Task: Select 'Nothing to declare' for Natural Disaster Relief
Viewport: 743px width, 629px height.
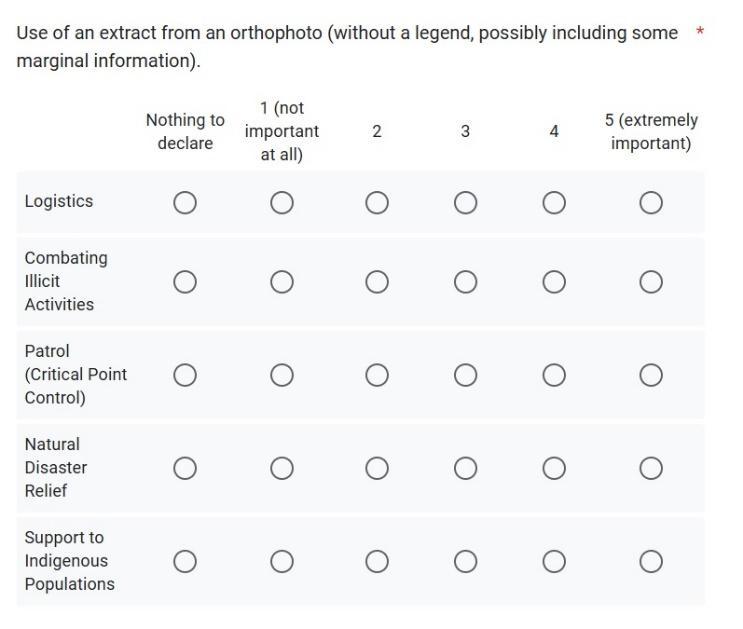Action: click(x=185, y=468)
